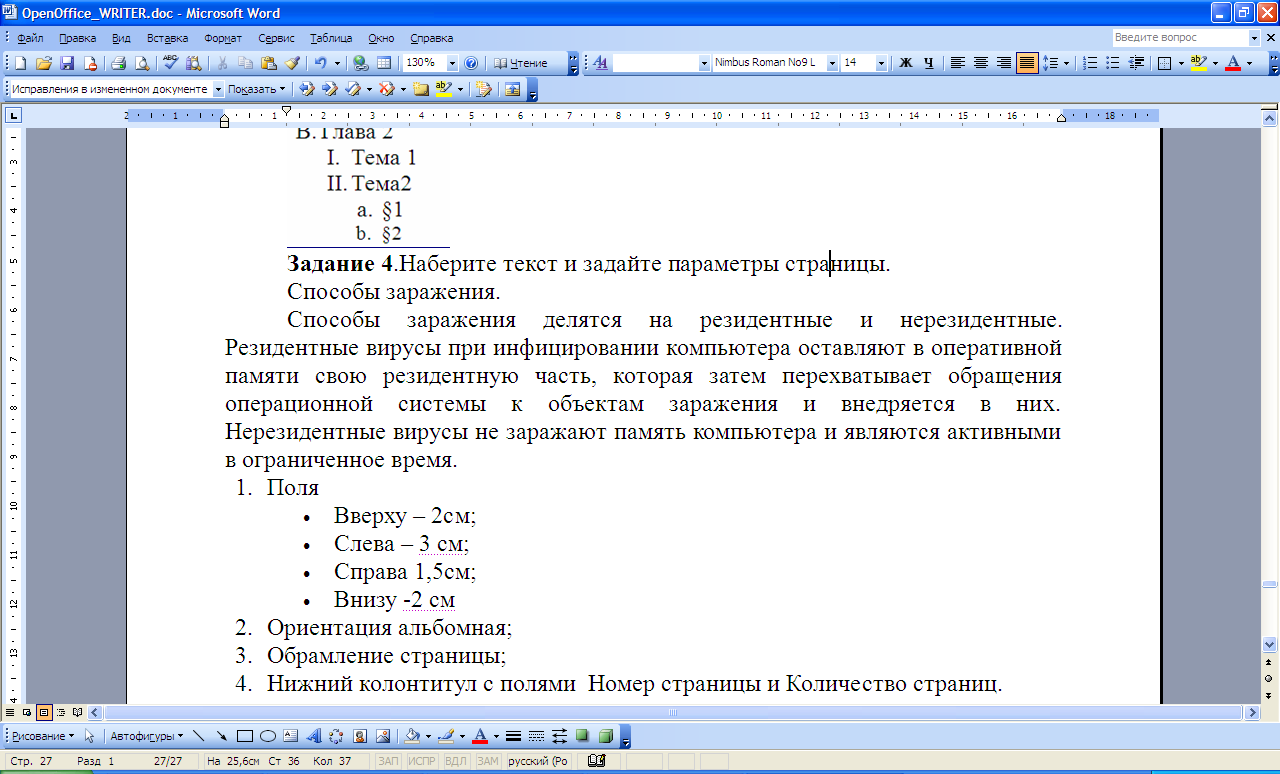The image size is (1280, 774).
Task: Open the Автофигуры menu
Action: [146, 736]
